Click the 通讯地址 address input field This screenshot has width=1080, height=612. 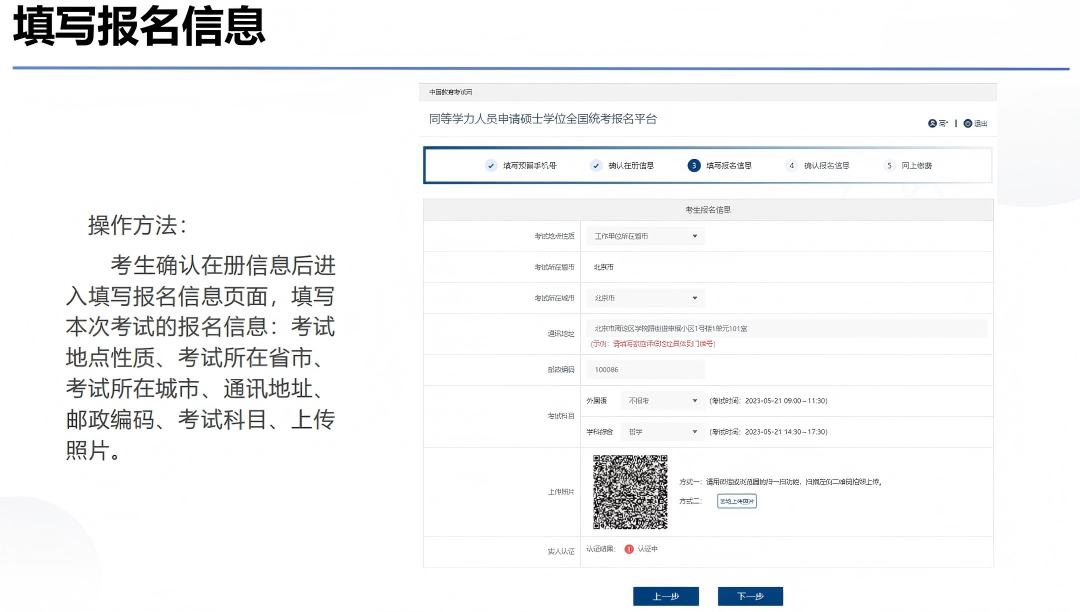pyautogui.click(x=786, y=328)
